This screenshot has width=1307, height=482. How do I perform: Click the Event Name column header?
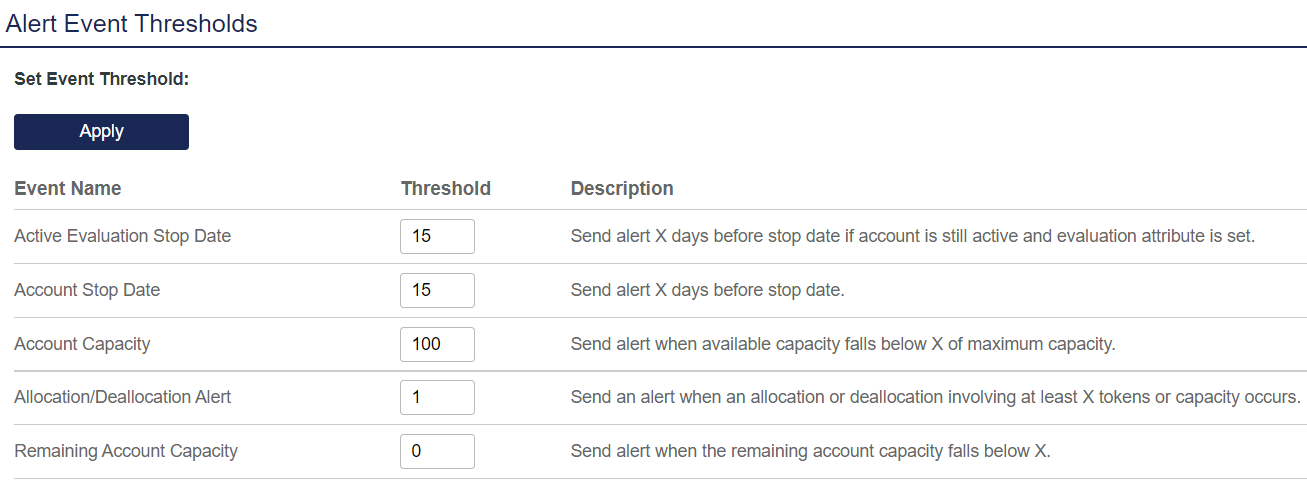click(68, 188)
